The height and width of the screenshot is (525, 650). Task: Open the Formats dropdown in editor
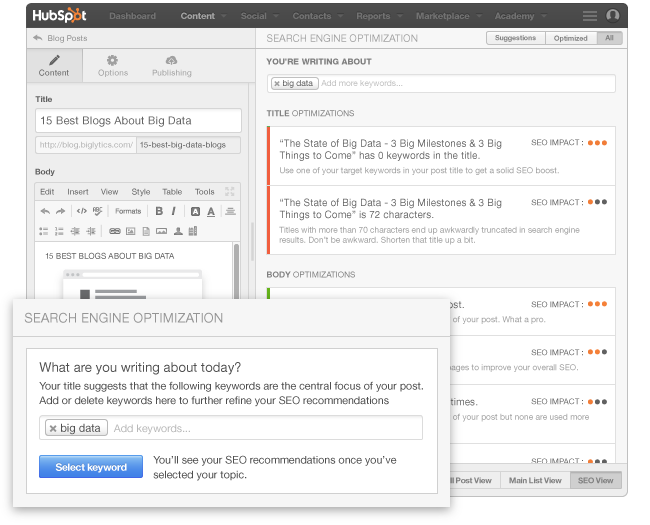[x=128, y=211]
